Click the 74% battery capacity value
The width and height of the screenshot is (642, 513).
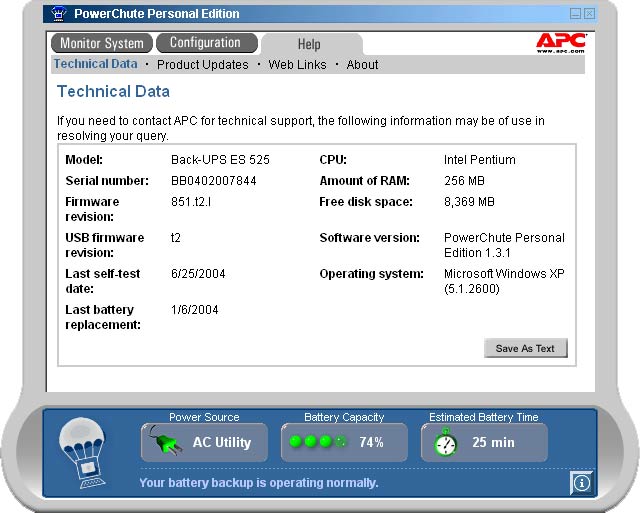click(371, 442)
